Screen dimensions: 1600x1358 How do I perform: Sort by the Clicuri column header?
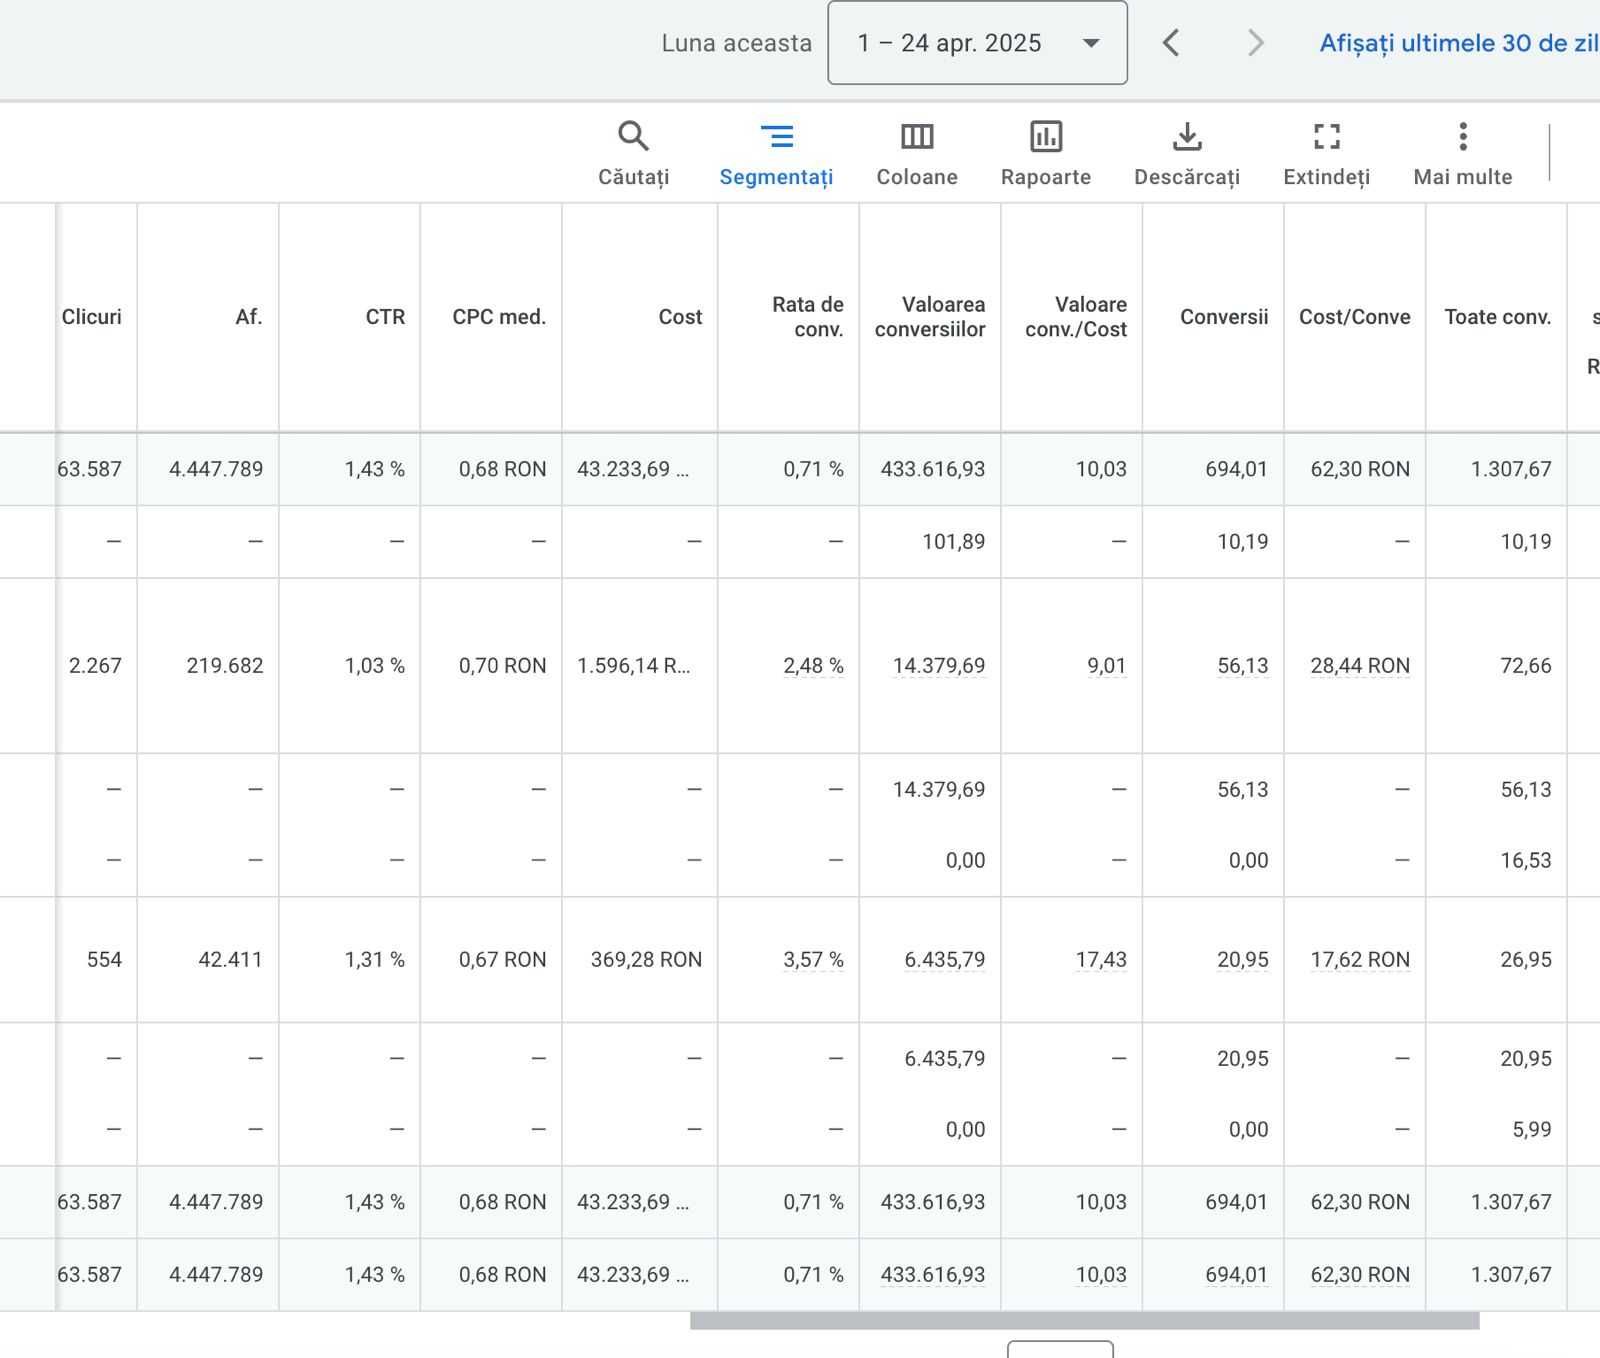pyautogui.click(x=92, y=317)
